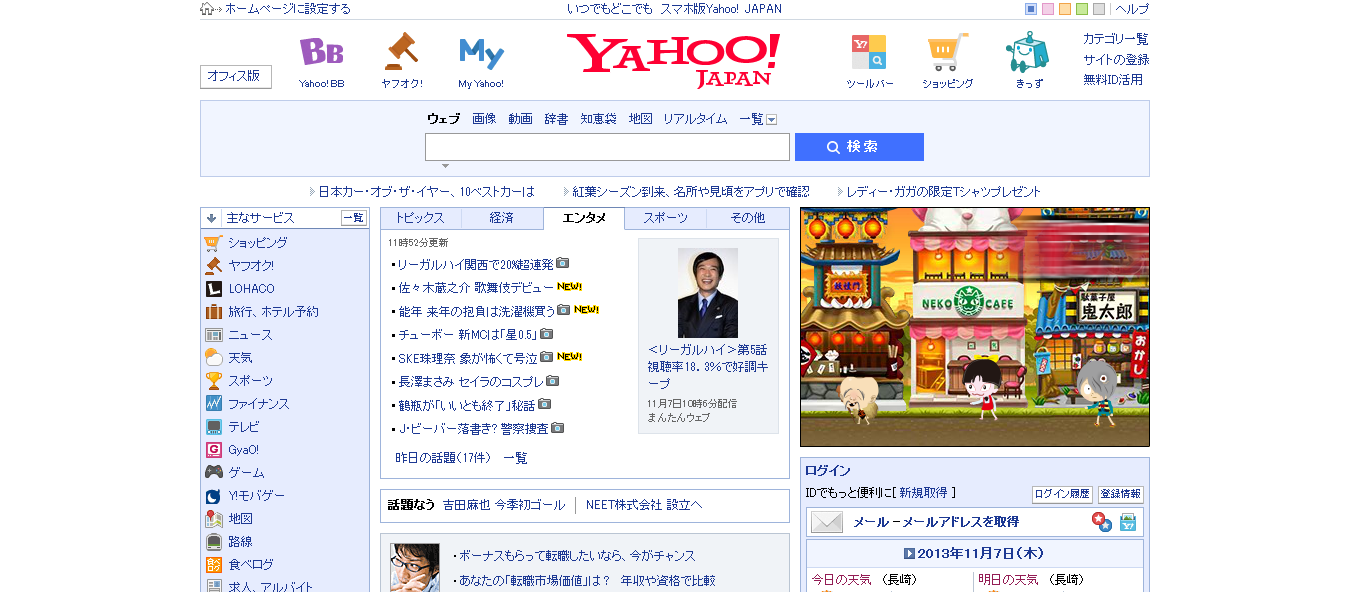Image resolution: width=1349 pixels, height=592 pixels.
Task: Open the 新規取得 link in login box
Action: [923, 493]
